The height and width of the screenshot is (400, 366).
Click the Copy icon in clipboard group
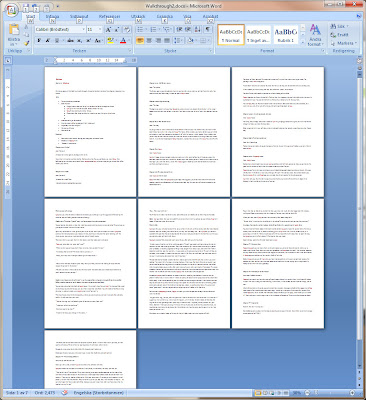click(27, 35)
